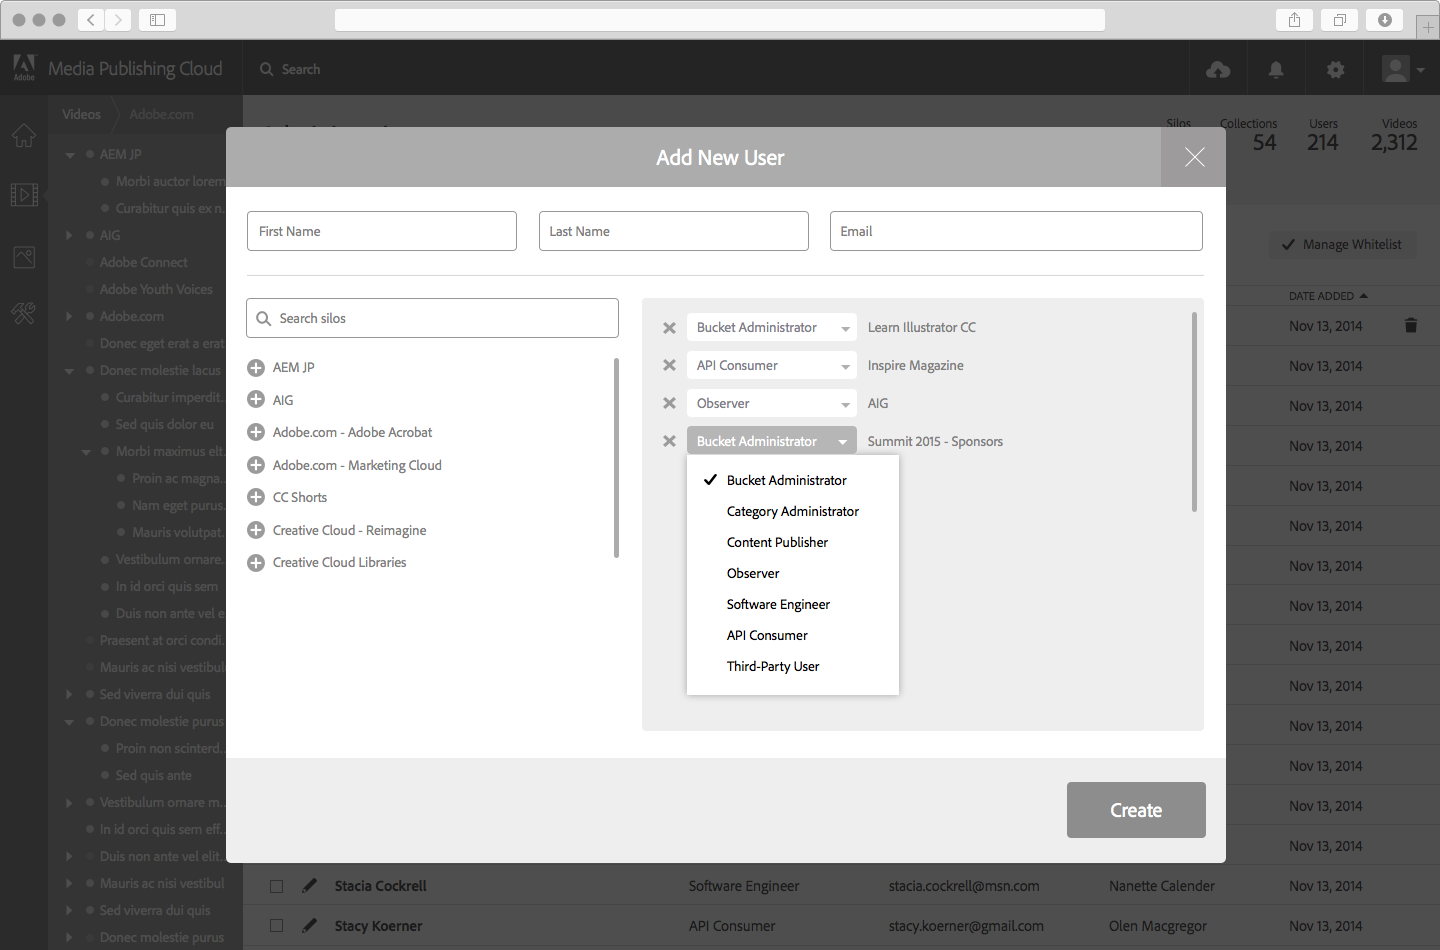
Task: Click Manage Whitelist button
Action: [x=1343, y=244]
